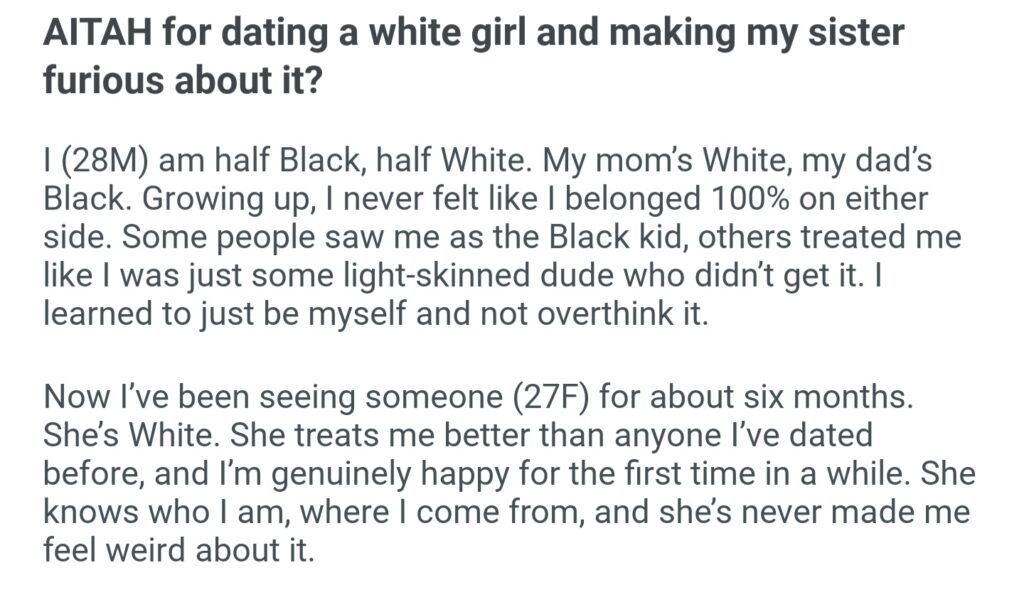This screenshot has width=1024, height=607.
Task: Click the word "dated" in second paragraph
Action: (829, 436)
